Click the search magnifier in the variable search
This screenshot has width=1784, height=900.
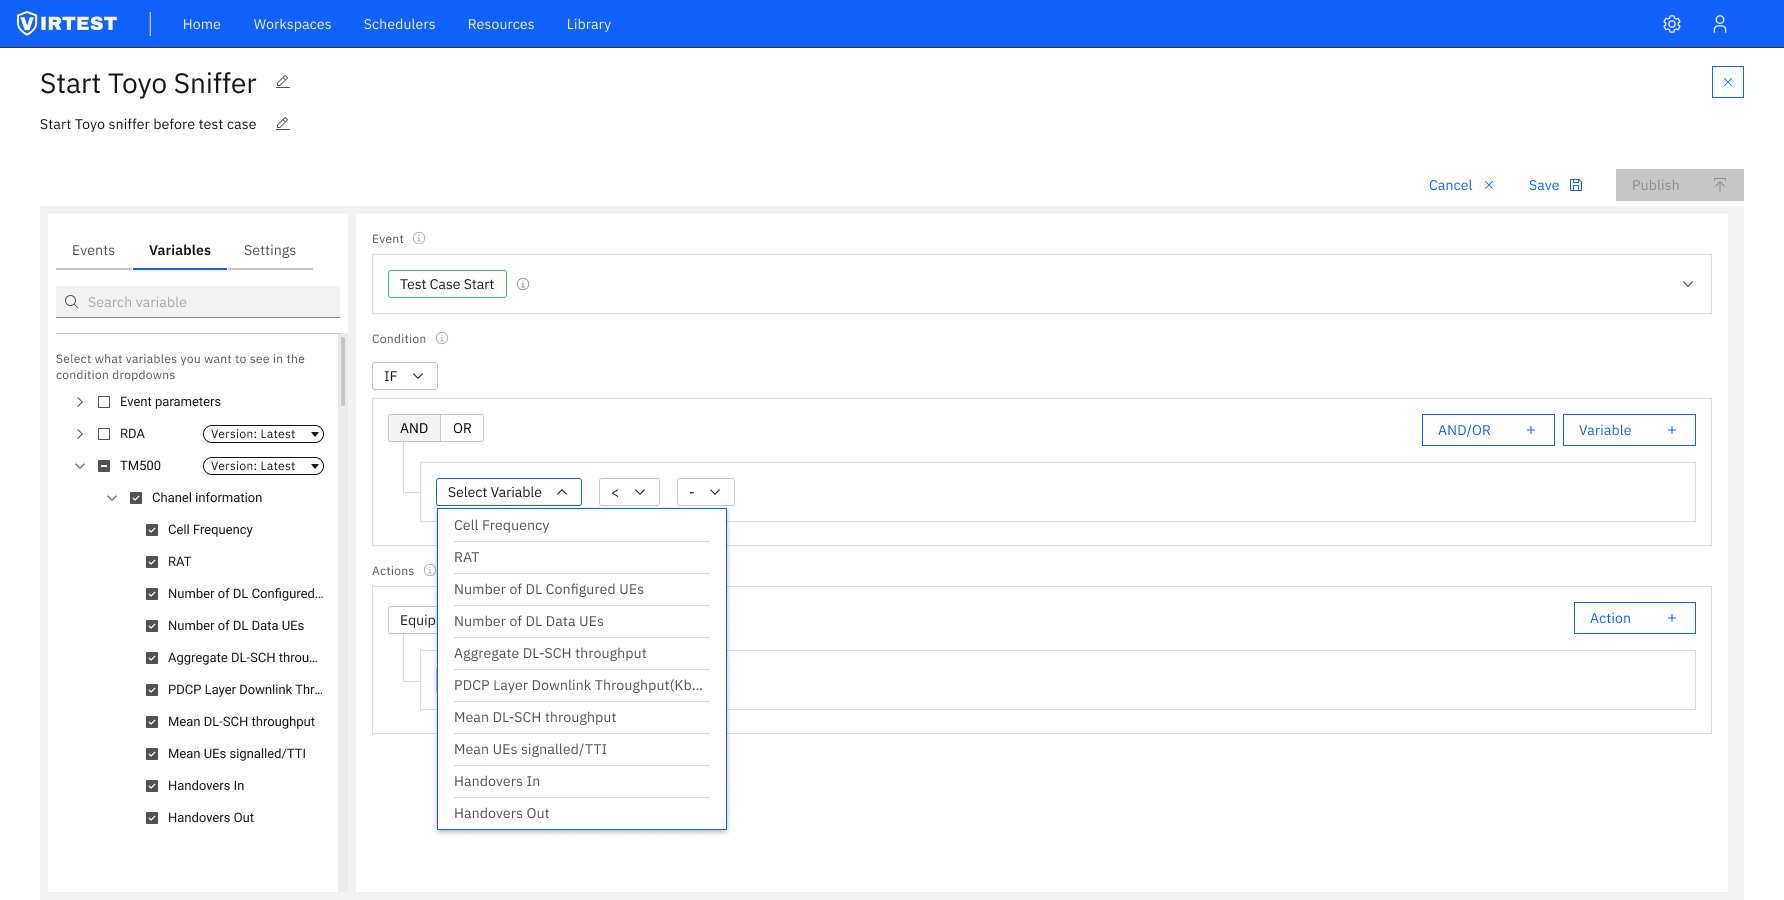71,301
